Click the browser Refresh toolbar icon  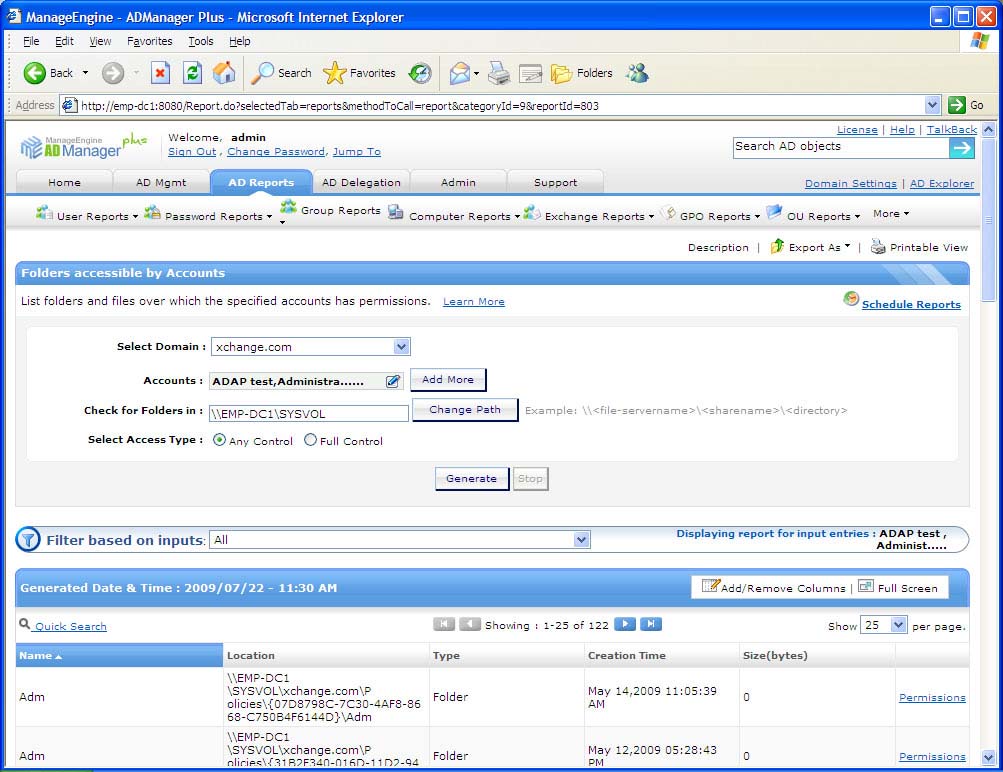pos(192,73)
